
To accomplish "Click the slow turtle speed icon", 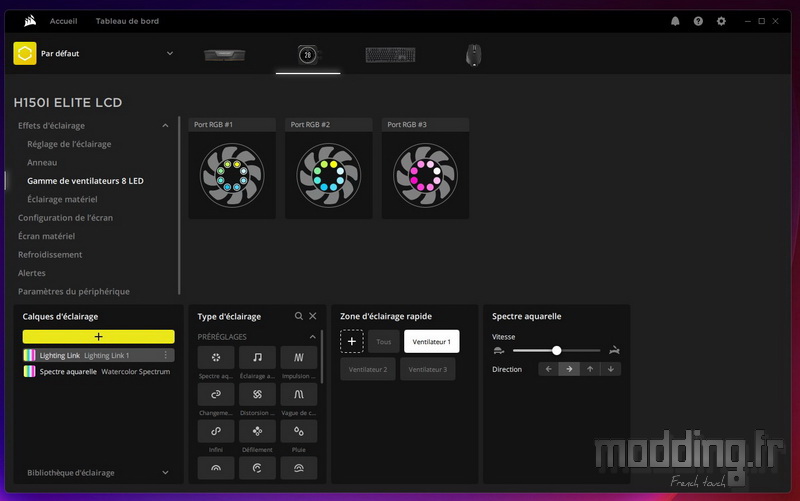I will (x=498, y=350).
